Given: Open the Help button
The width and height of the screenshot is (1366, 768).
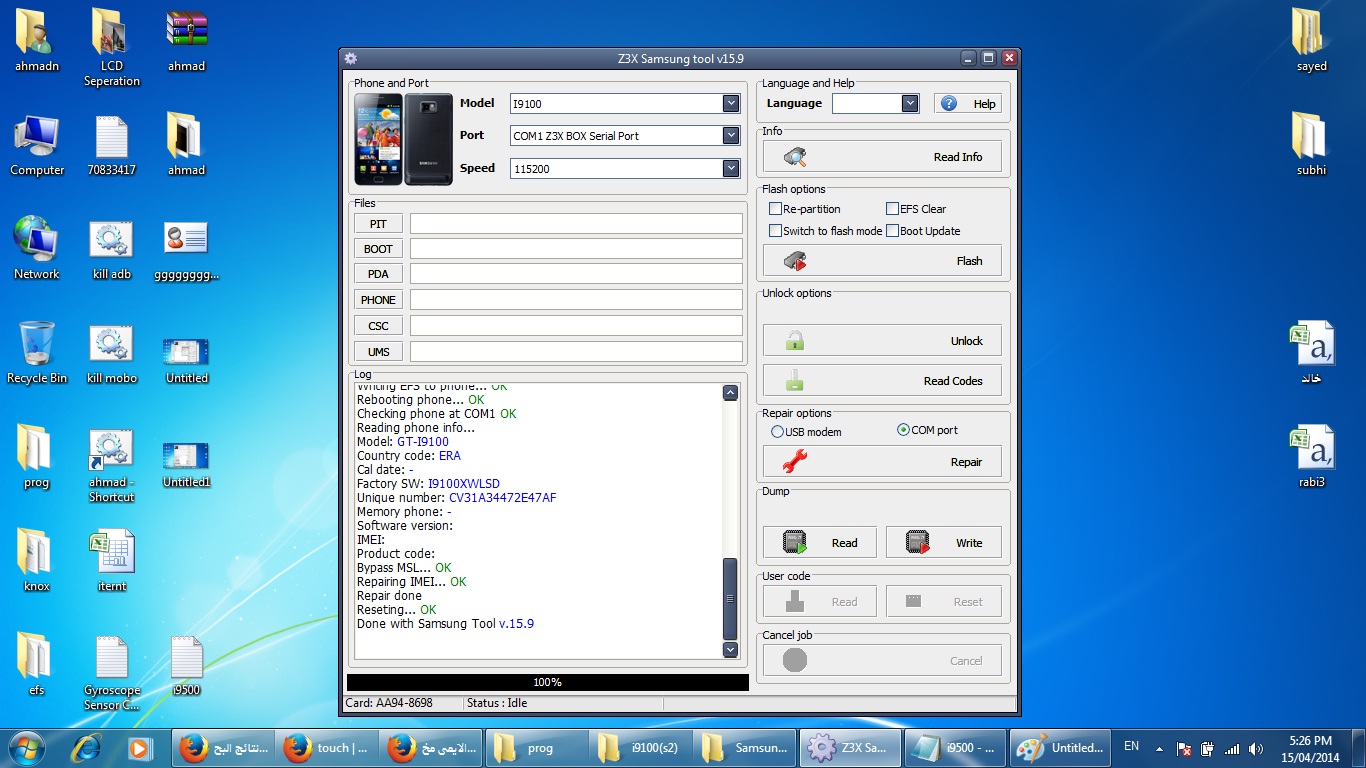Looking at the screenshot, I should (x=968, y=104).
